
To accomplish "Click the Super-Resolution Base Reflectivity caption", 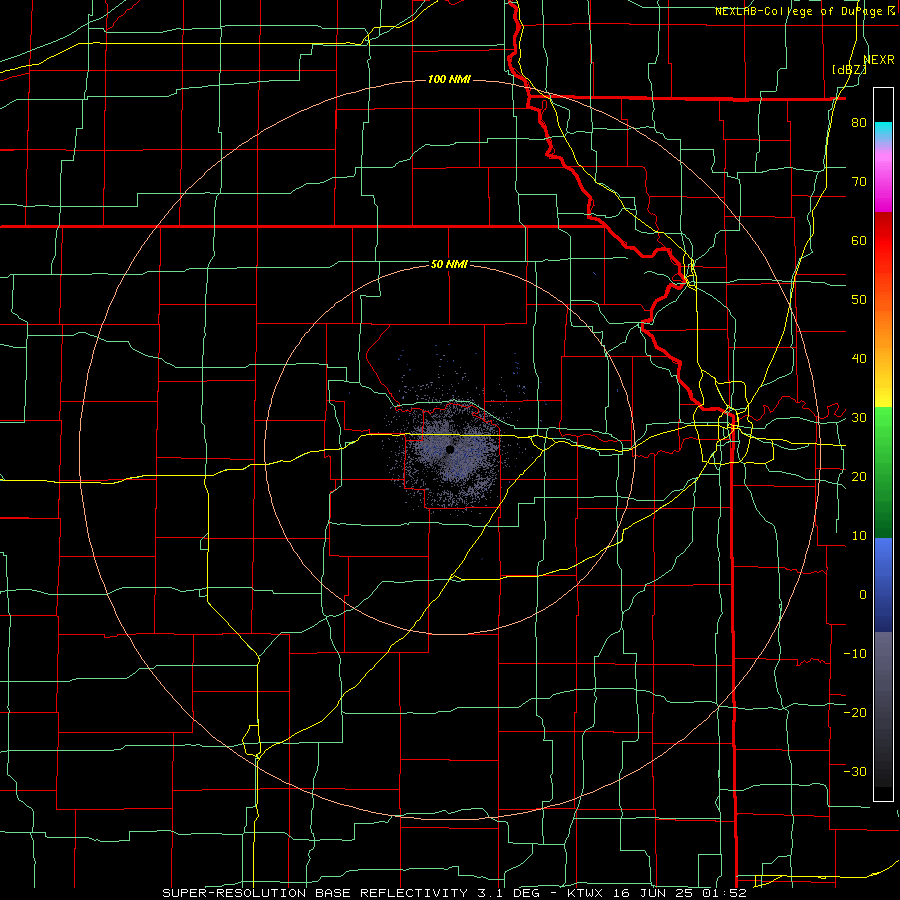I will [315, 893].
